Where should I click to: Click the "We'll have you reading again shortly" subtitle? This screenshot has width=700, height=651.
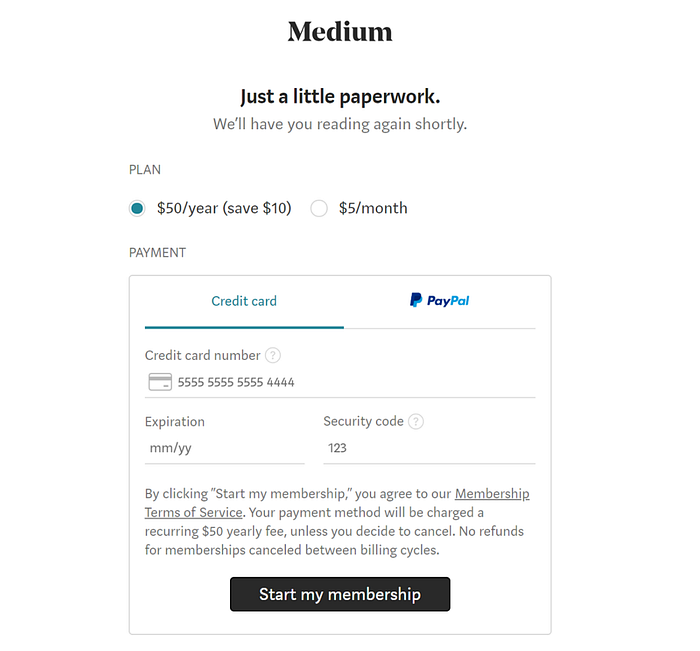tap(340, 125)
